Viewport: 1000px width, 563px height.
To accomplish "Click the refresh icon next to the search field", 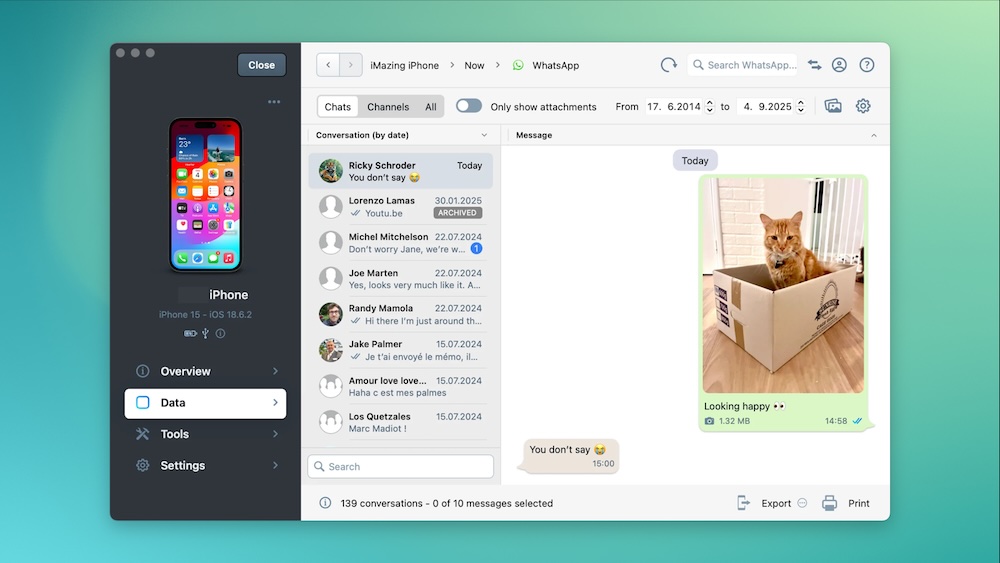I will pos(668,65).
